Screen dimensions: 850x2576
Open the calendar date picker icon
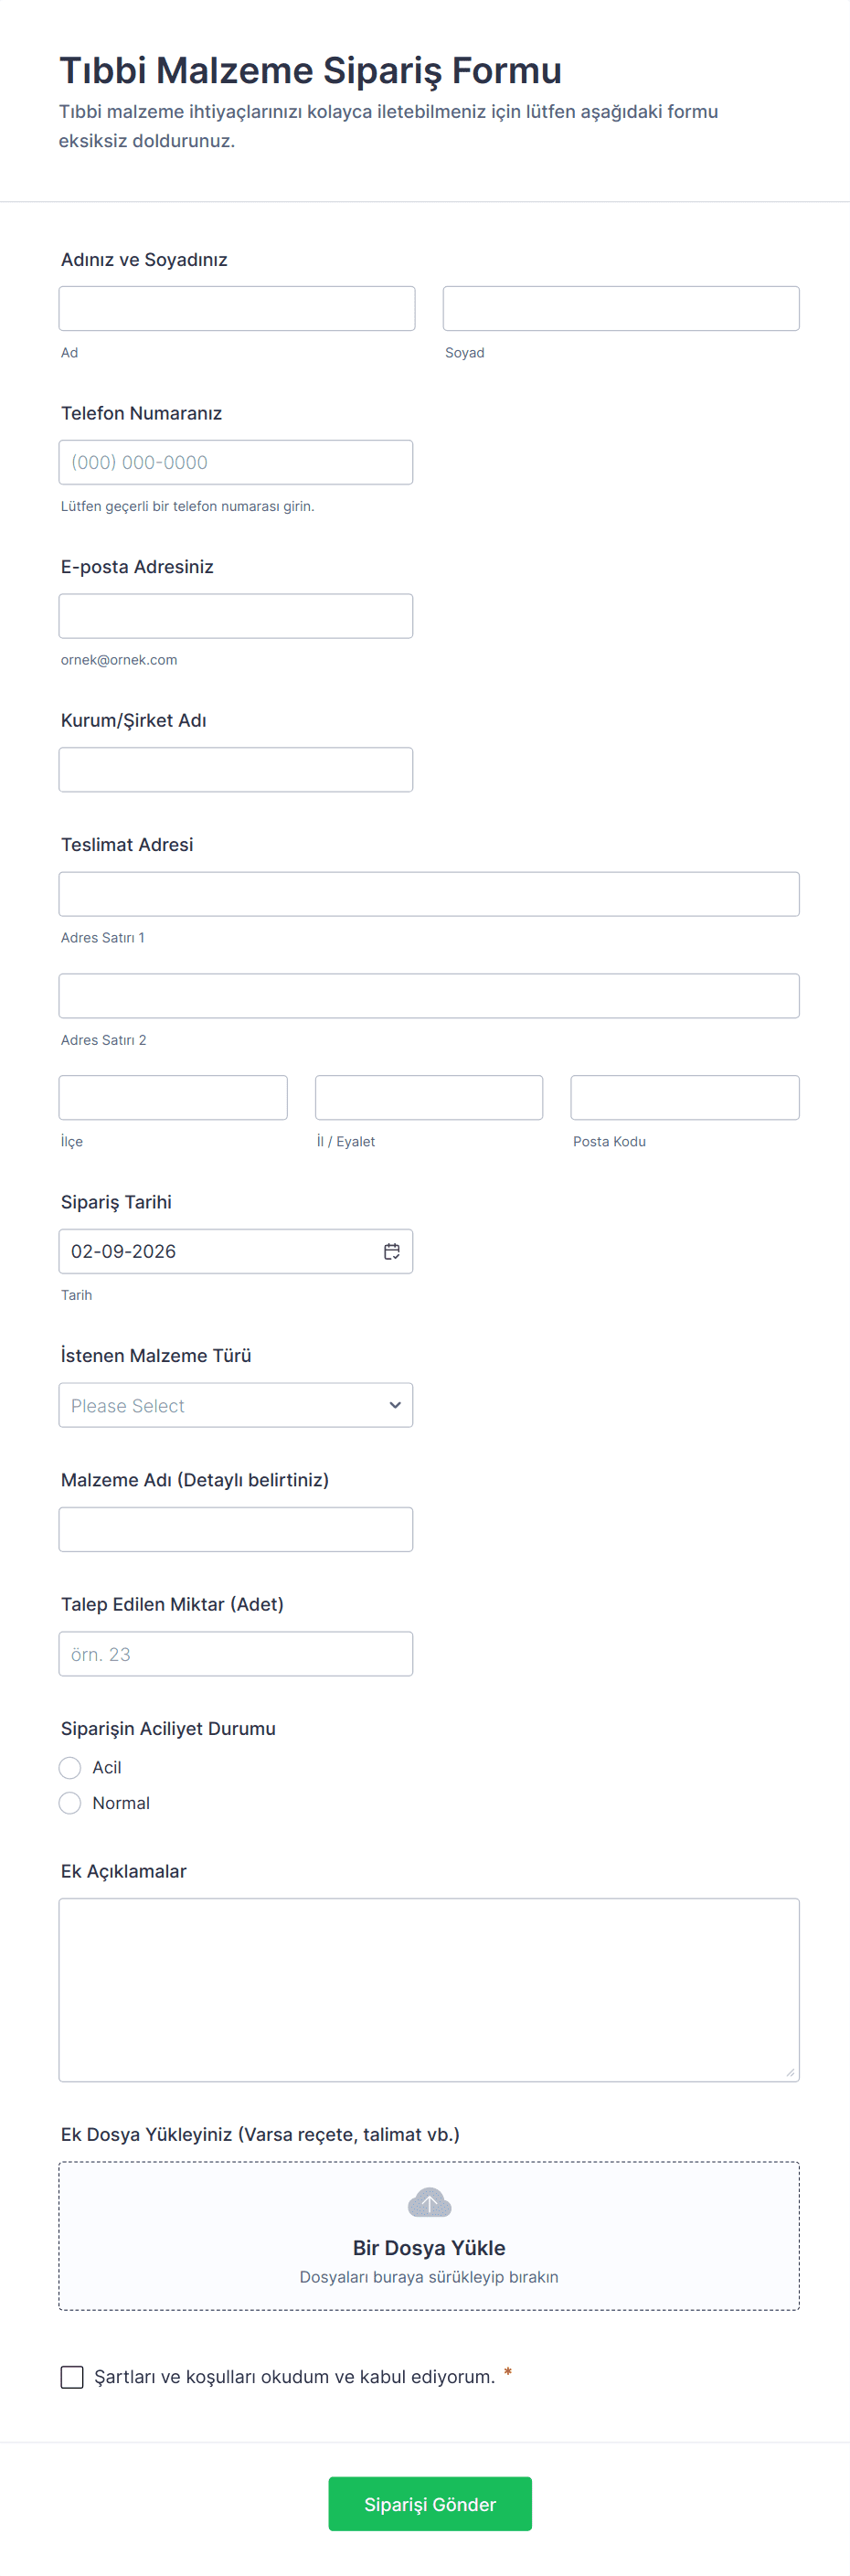click(x=391, y=1251)
